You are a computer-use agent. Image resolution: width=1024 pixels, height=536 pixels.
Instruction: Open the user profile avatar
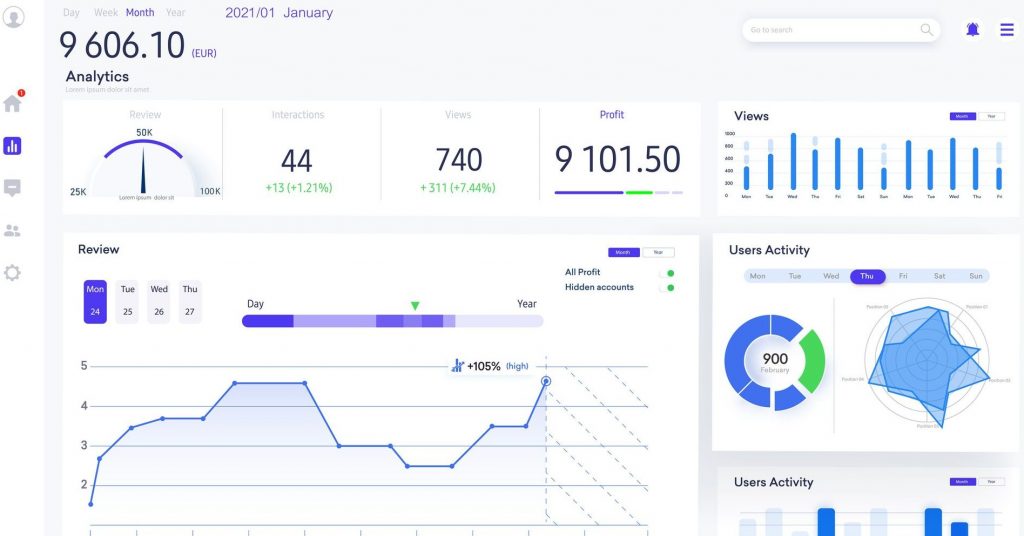tap(13, 17)
